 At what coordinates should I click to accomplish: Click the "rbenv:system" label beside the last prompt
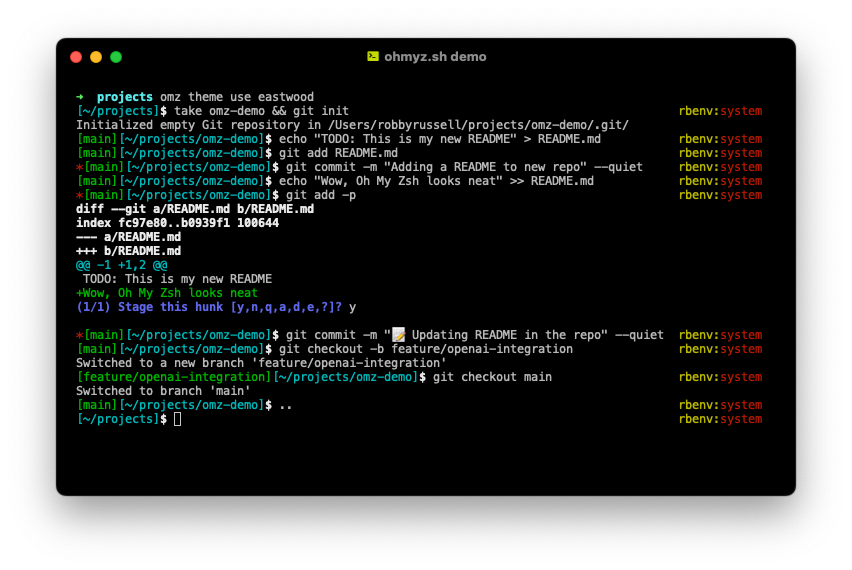click(x=720, y=419)
